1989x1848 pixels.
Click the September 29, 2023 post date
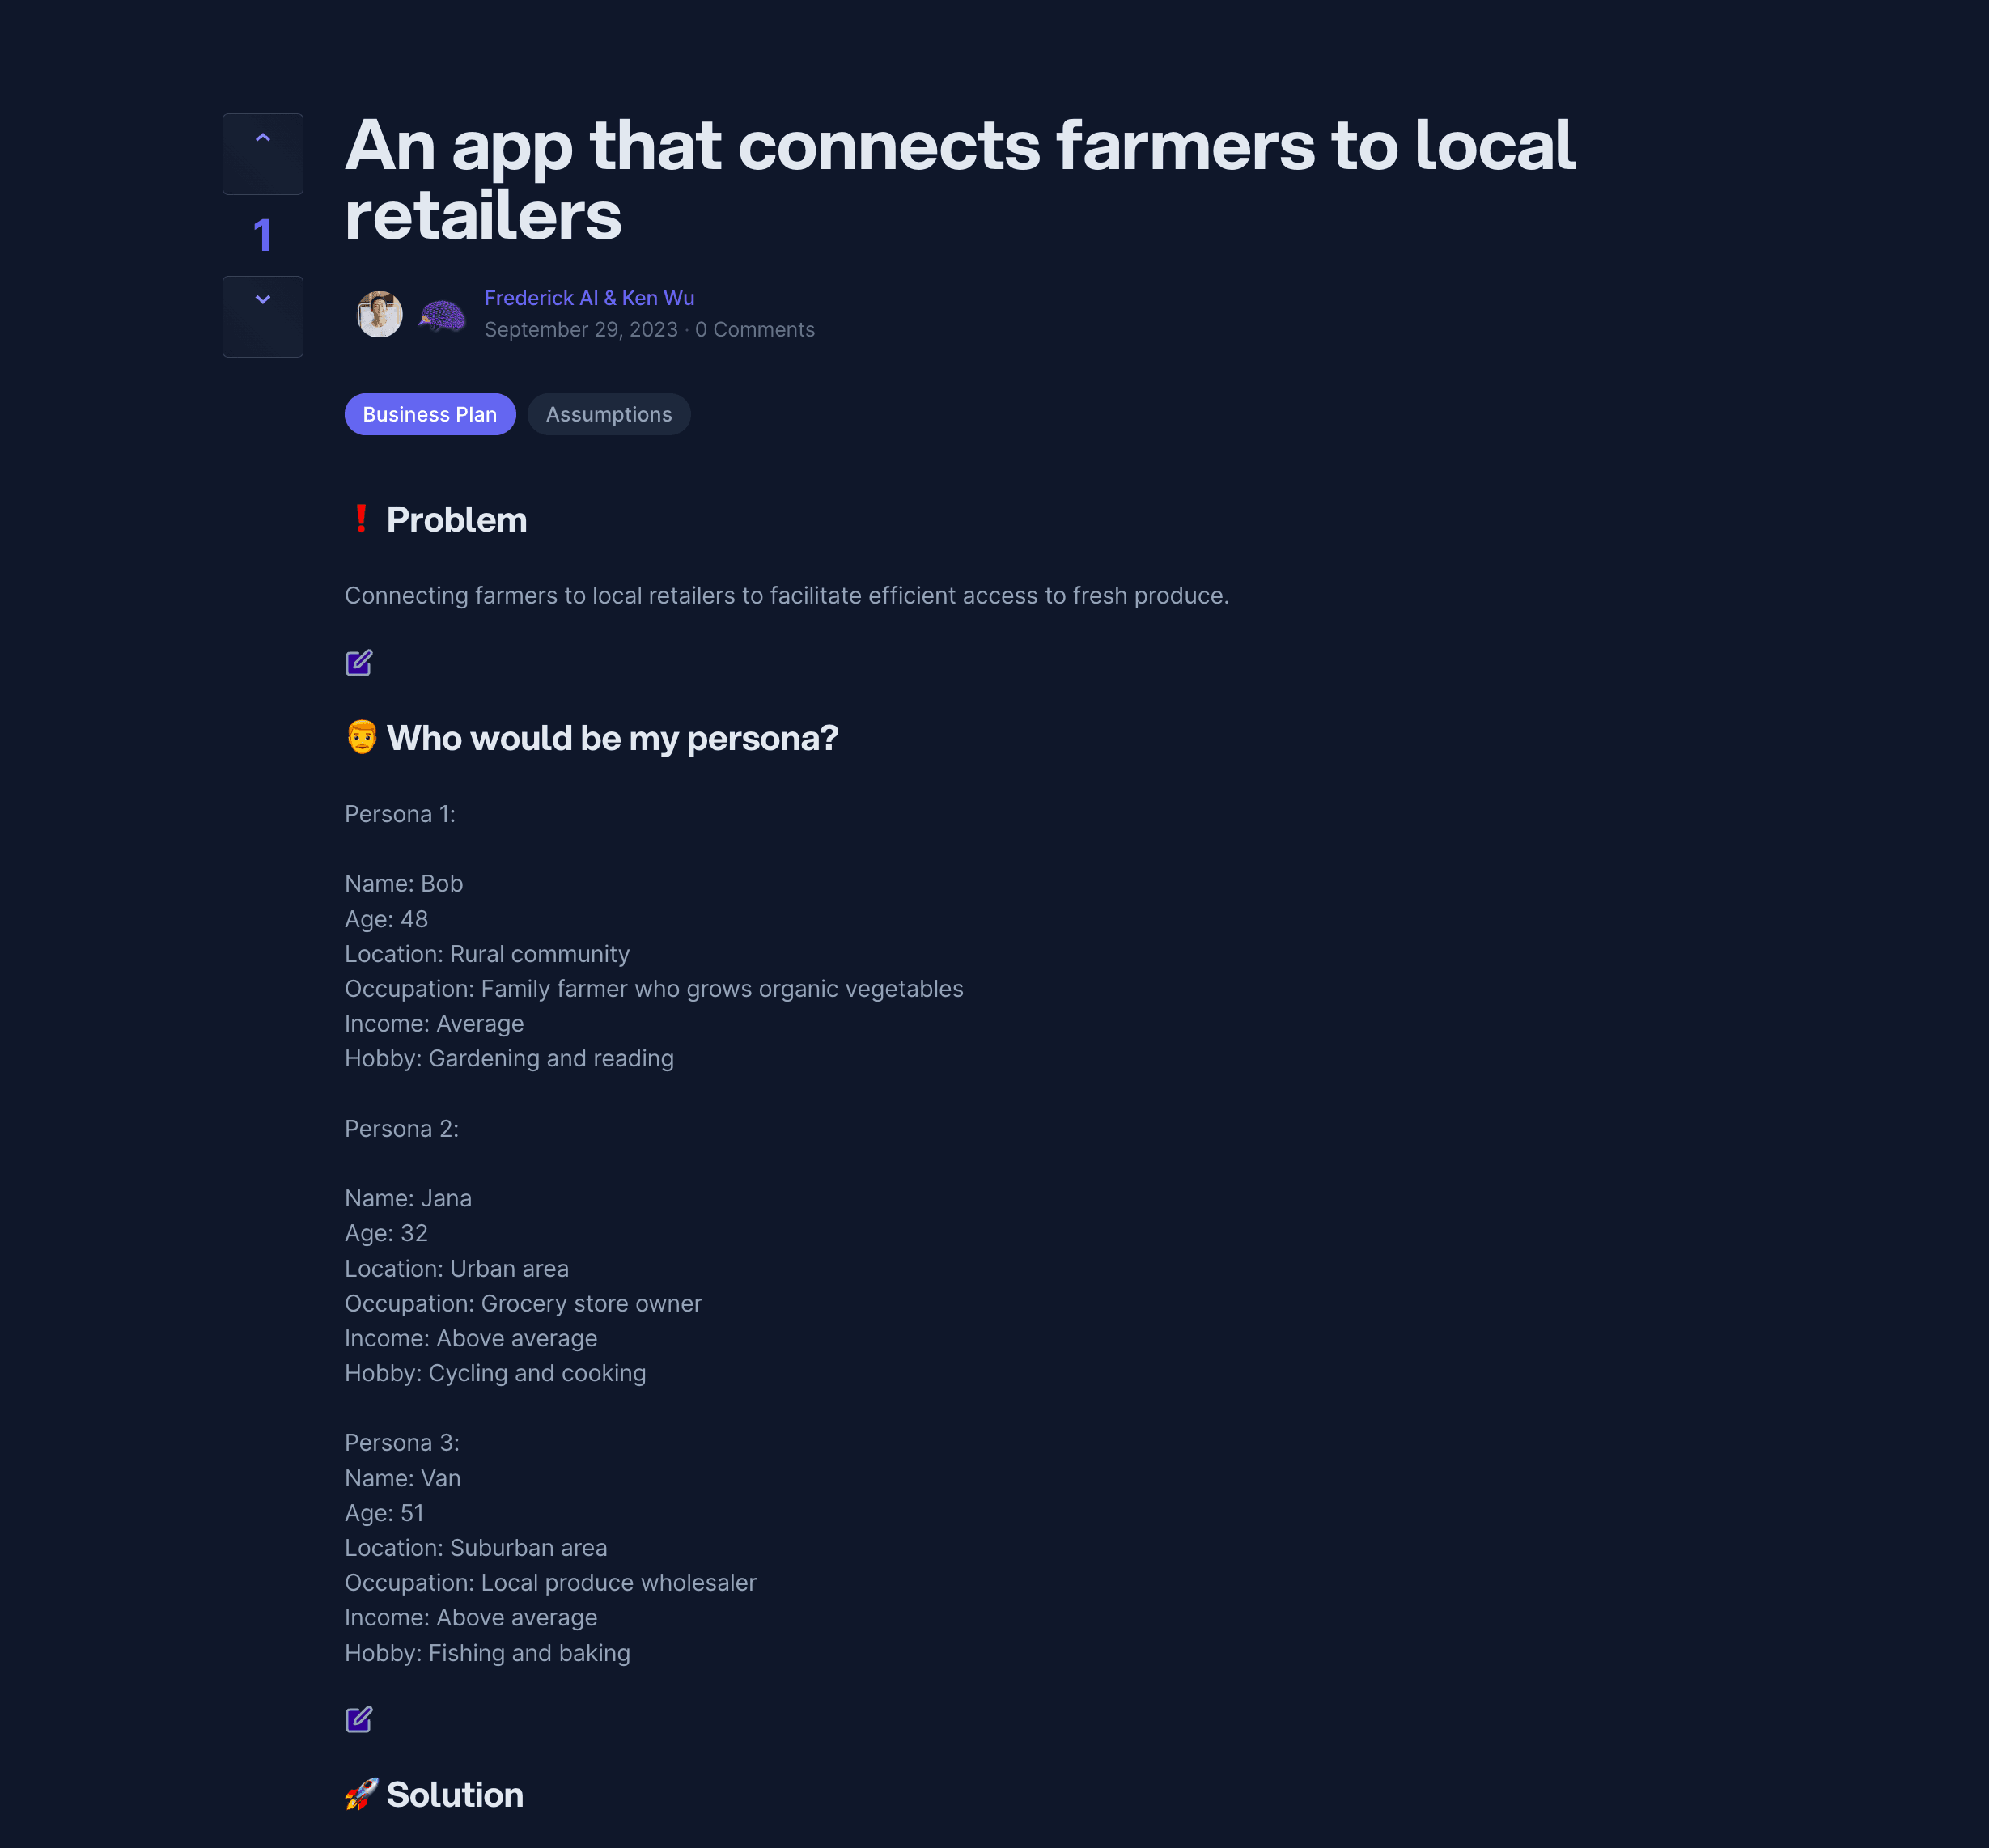pyautogui.click(x=581, y=330)
